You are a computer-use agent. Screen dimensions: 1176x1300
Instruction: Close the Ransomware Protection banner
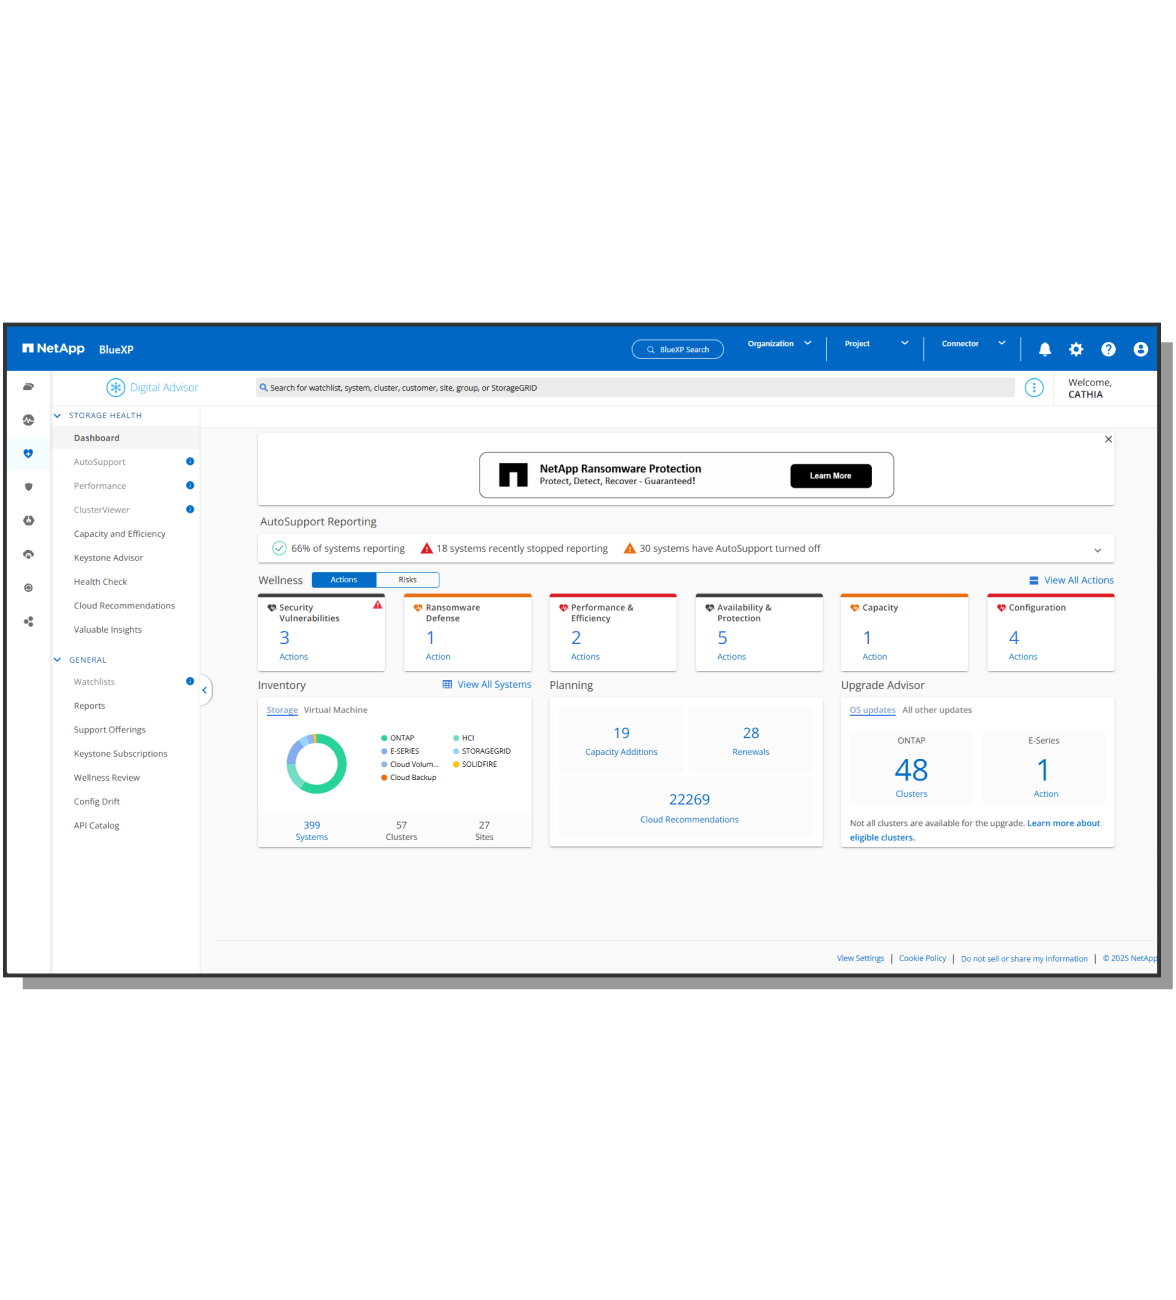1108,439
